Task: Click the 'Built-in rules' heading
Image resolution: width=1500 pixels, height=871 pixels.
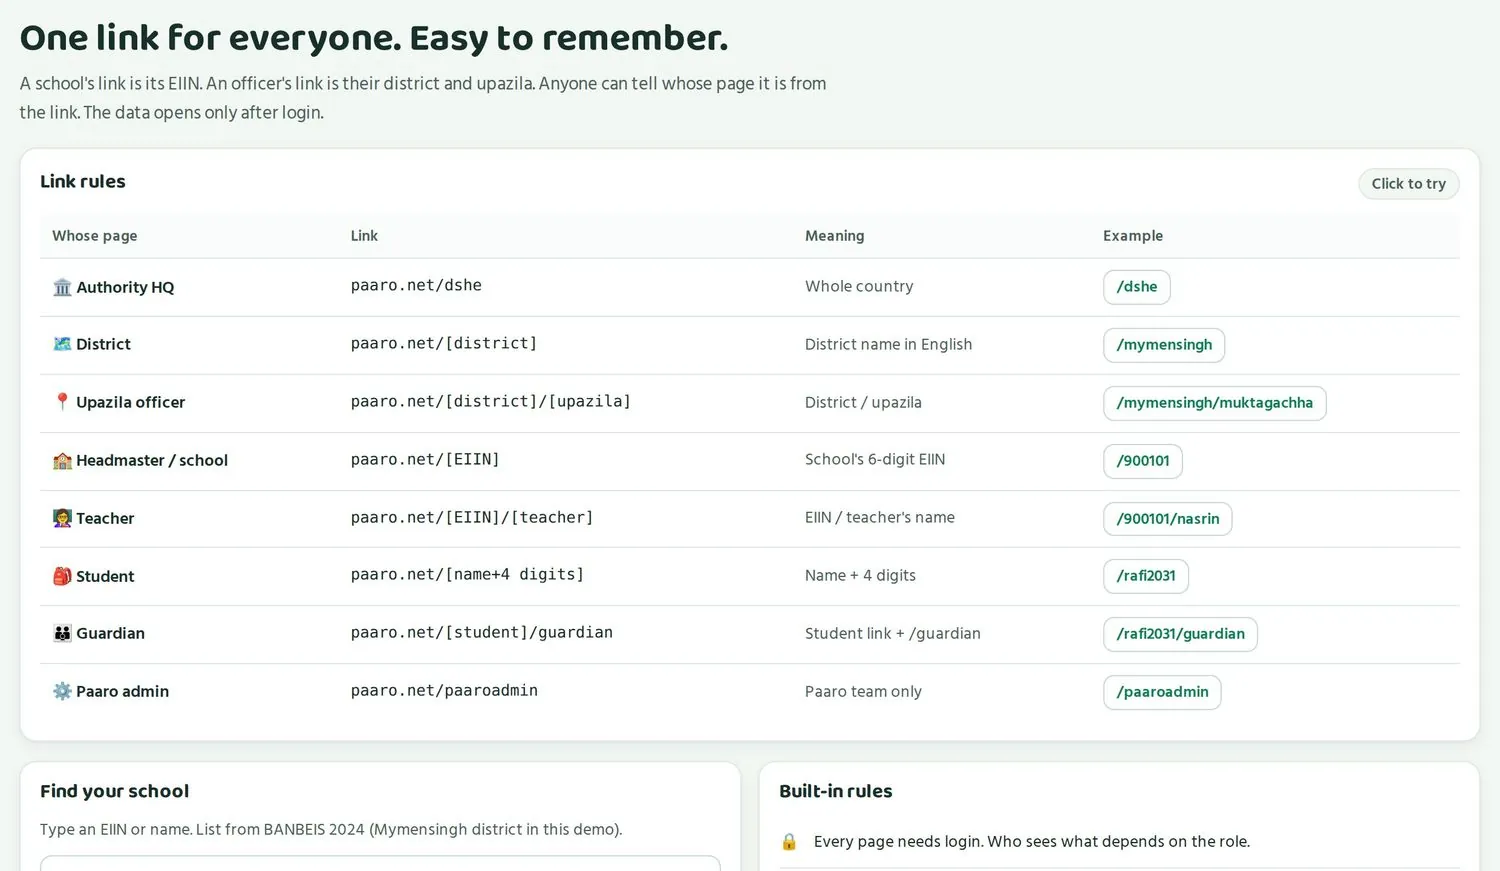Action: [x=836, y=791]
